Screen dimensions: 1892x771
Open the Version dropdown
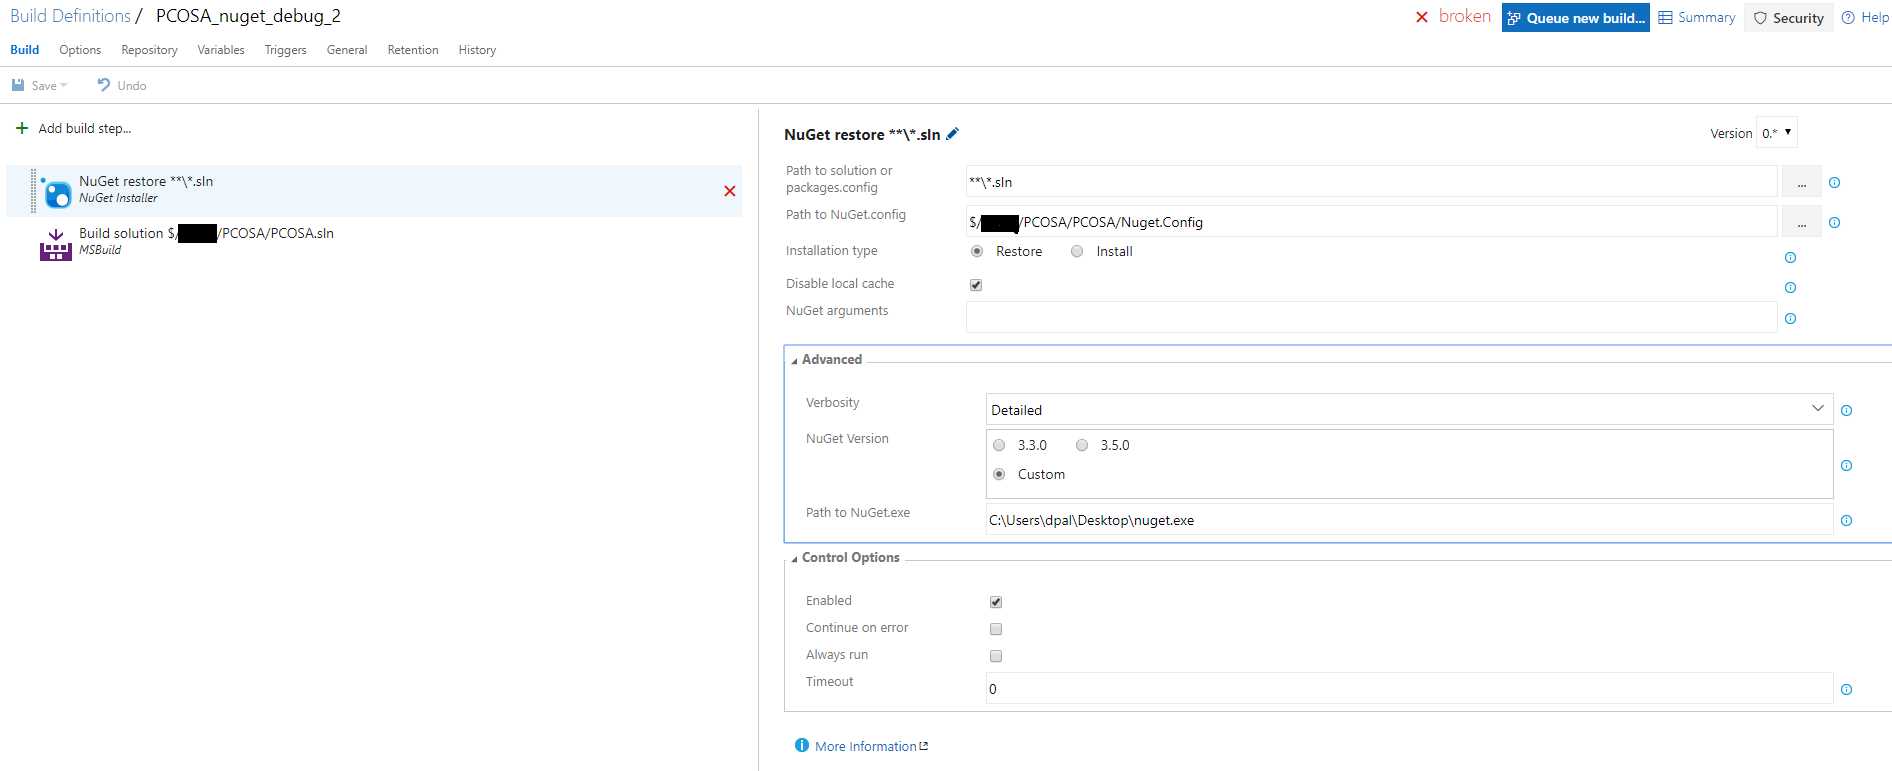1777,133
